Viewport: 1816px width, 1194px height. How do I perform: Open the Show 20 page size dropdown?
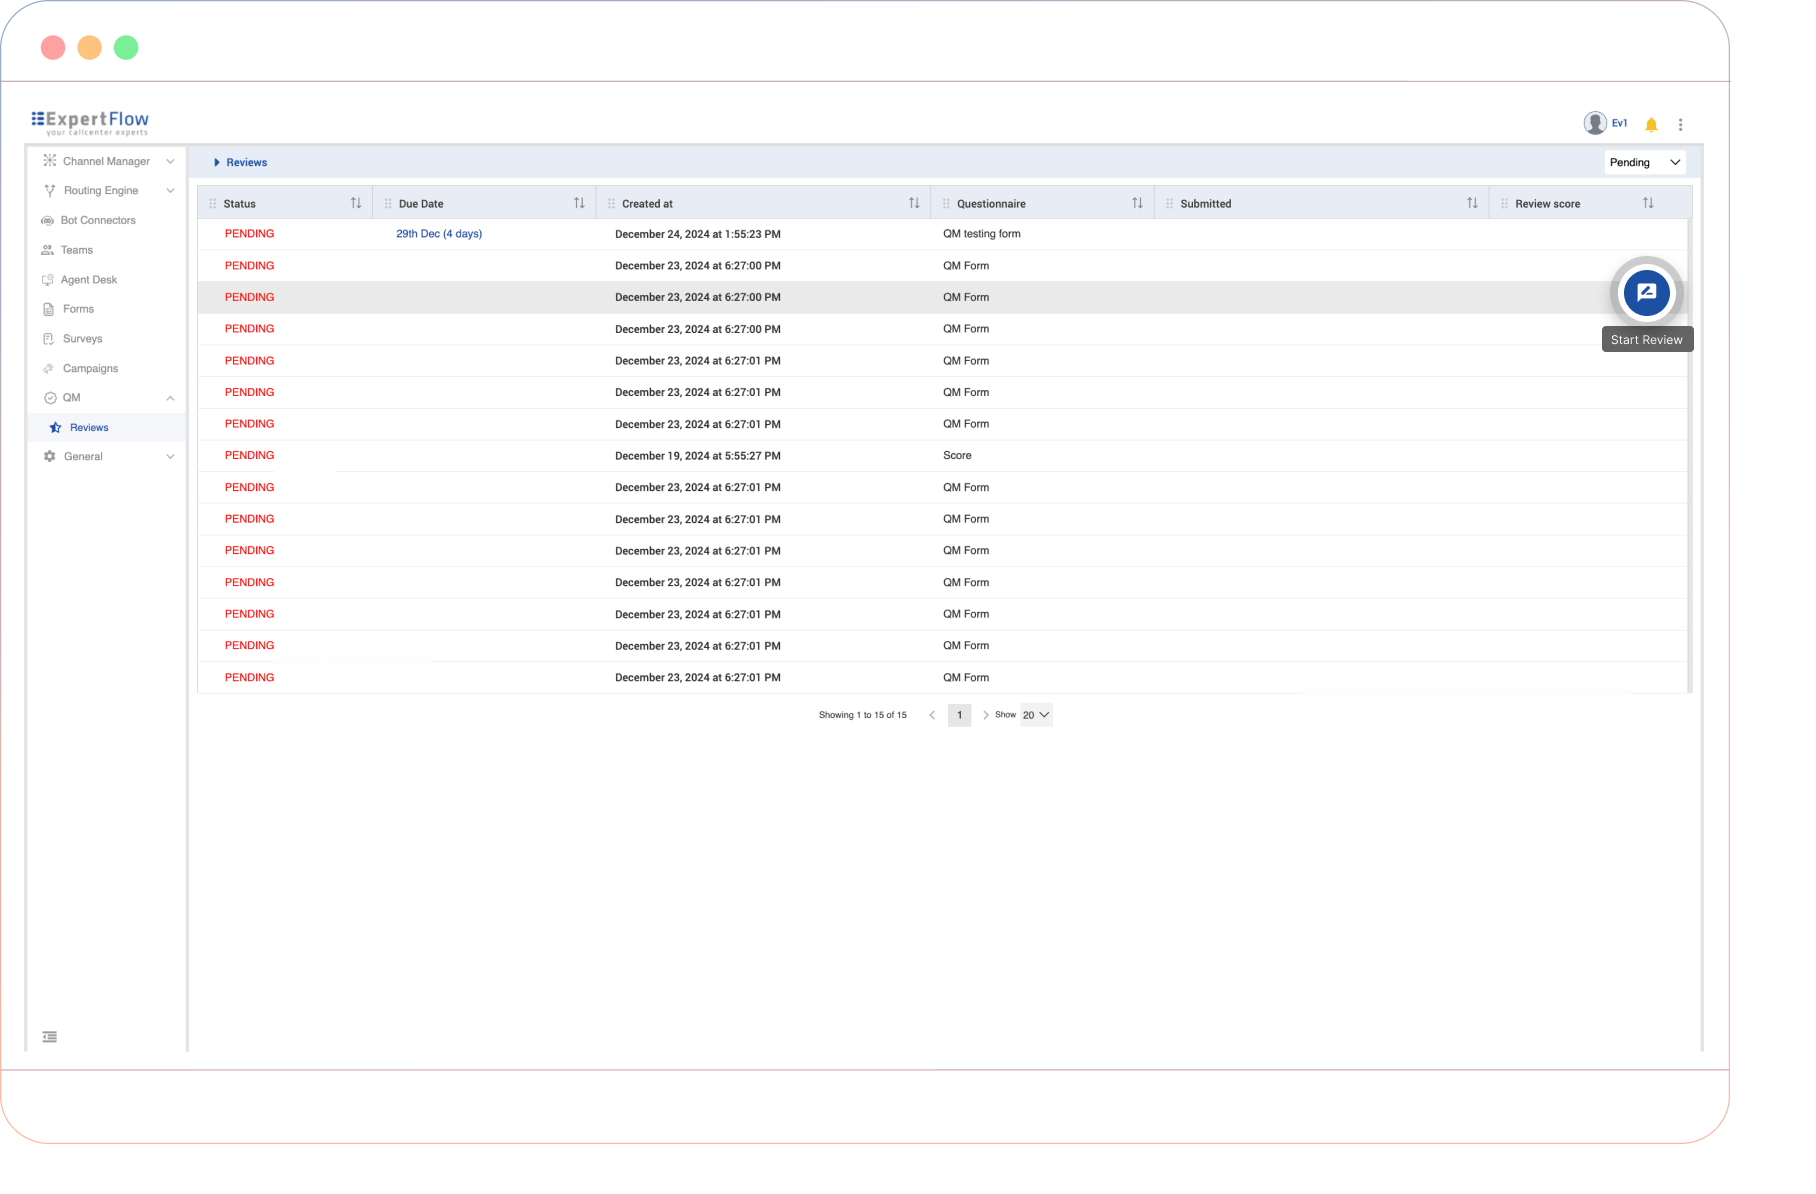[1036, 715]
